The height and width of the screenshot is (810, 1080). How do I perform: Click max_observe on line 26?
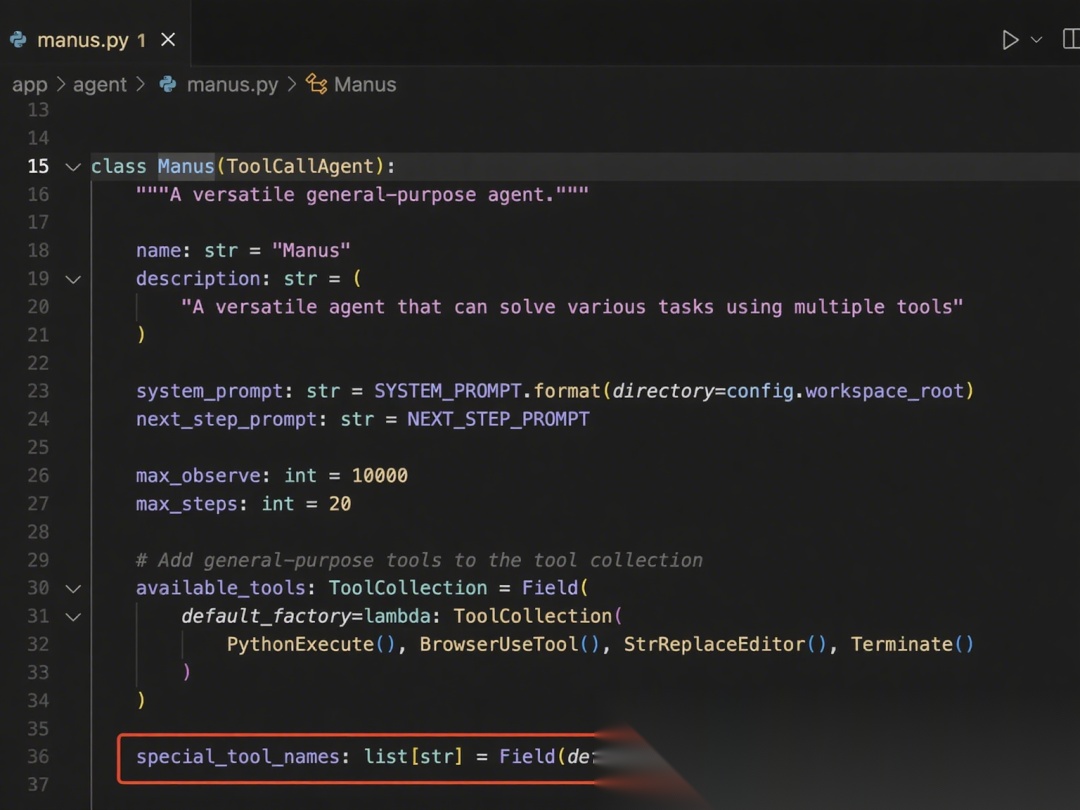tap(198, 476)
